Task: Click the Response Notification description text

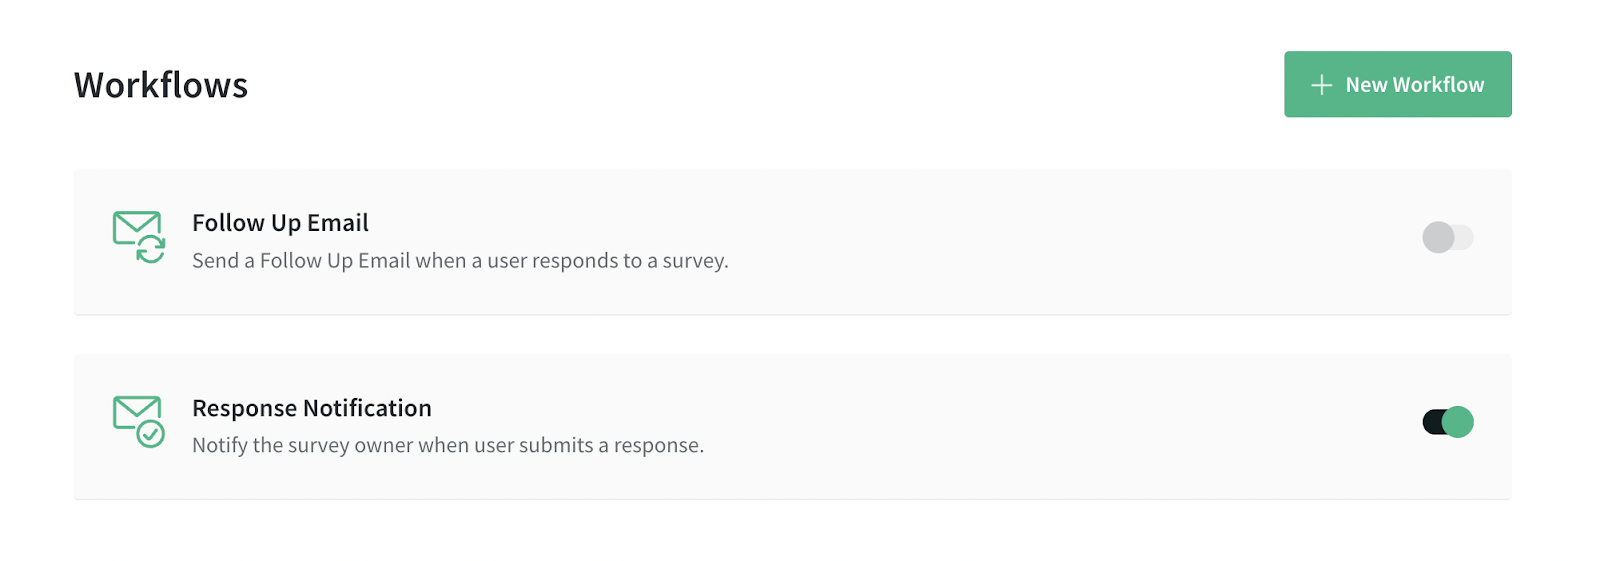Action: point(448,445)
